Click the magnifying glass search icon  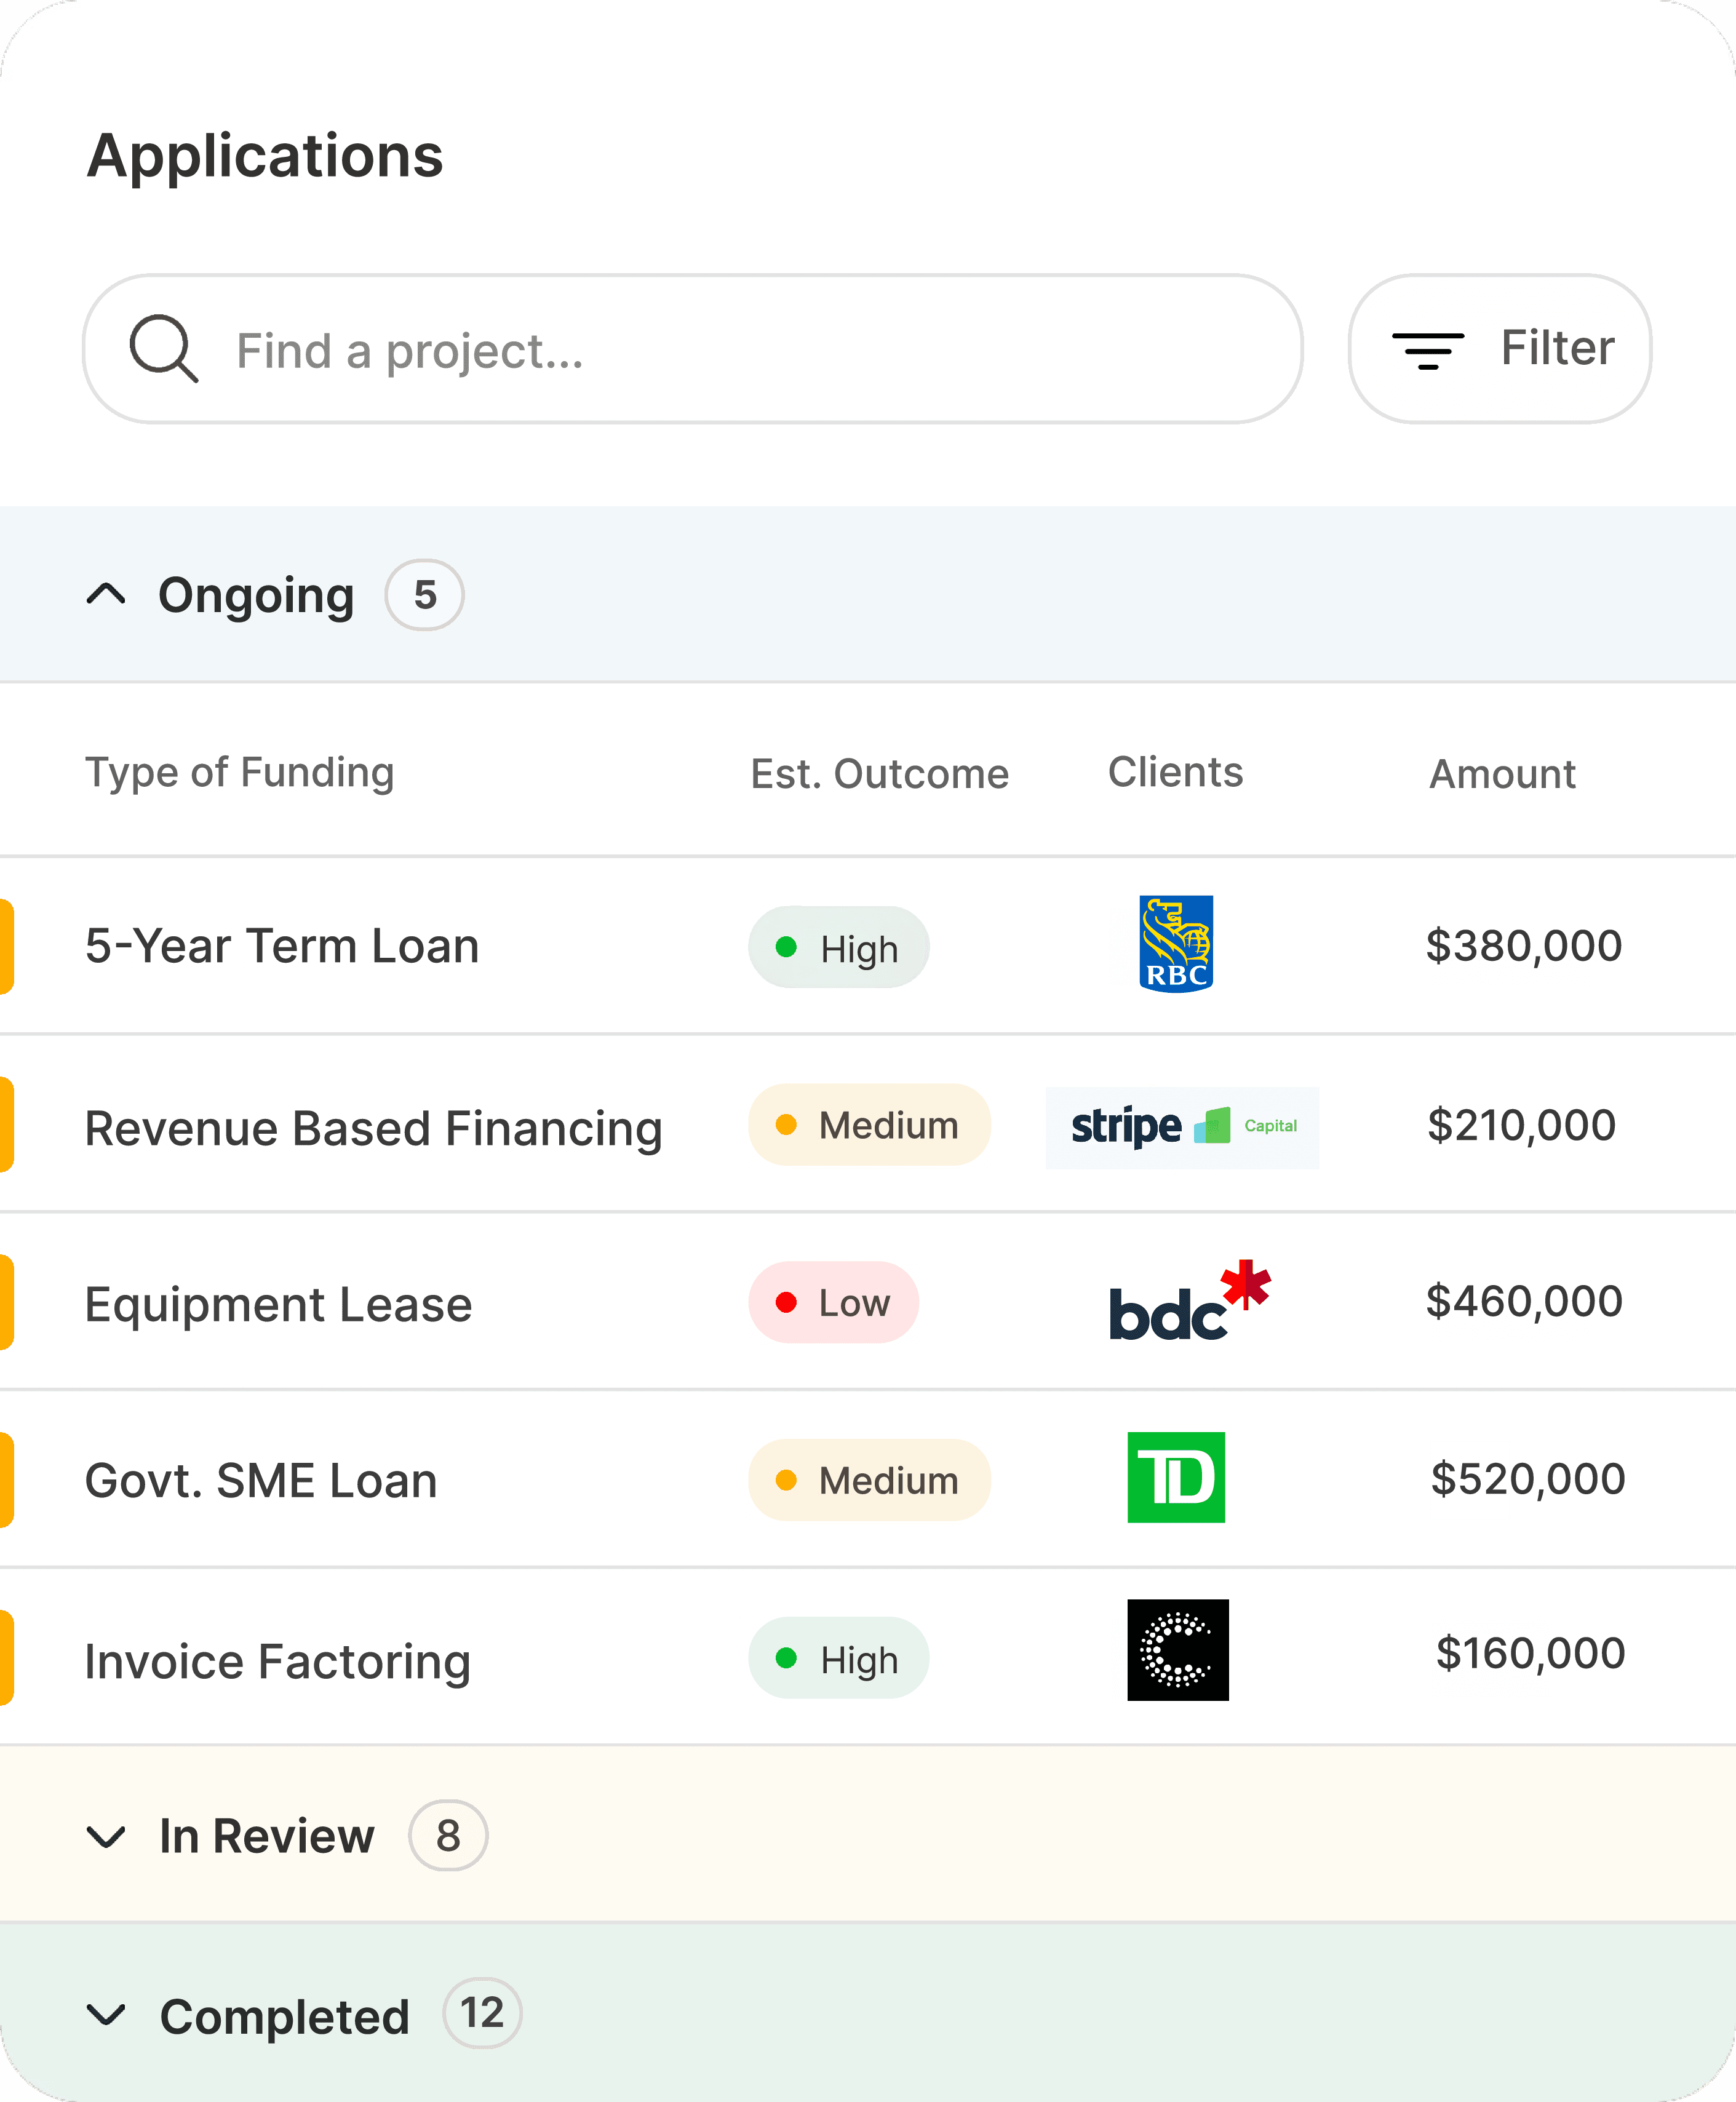click(164, 349)
